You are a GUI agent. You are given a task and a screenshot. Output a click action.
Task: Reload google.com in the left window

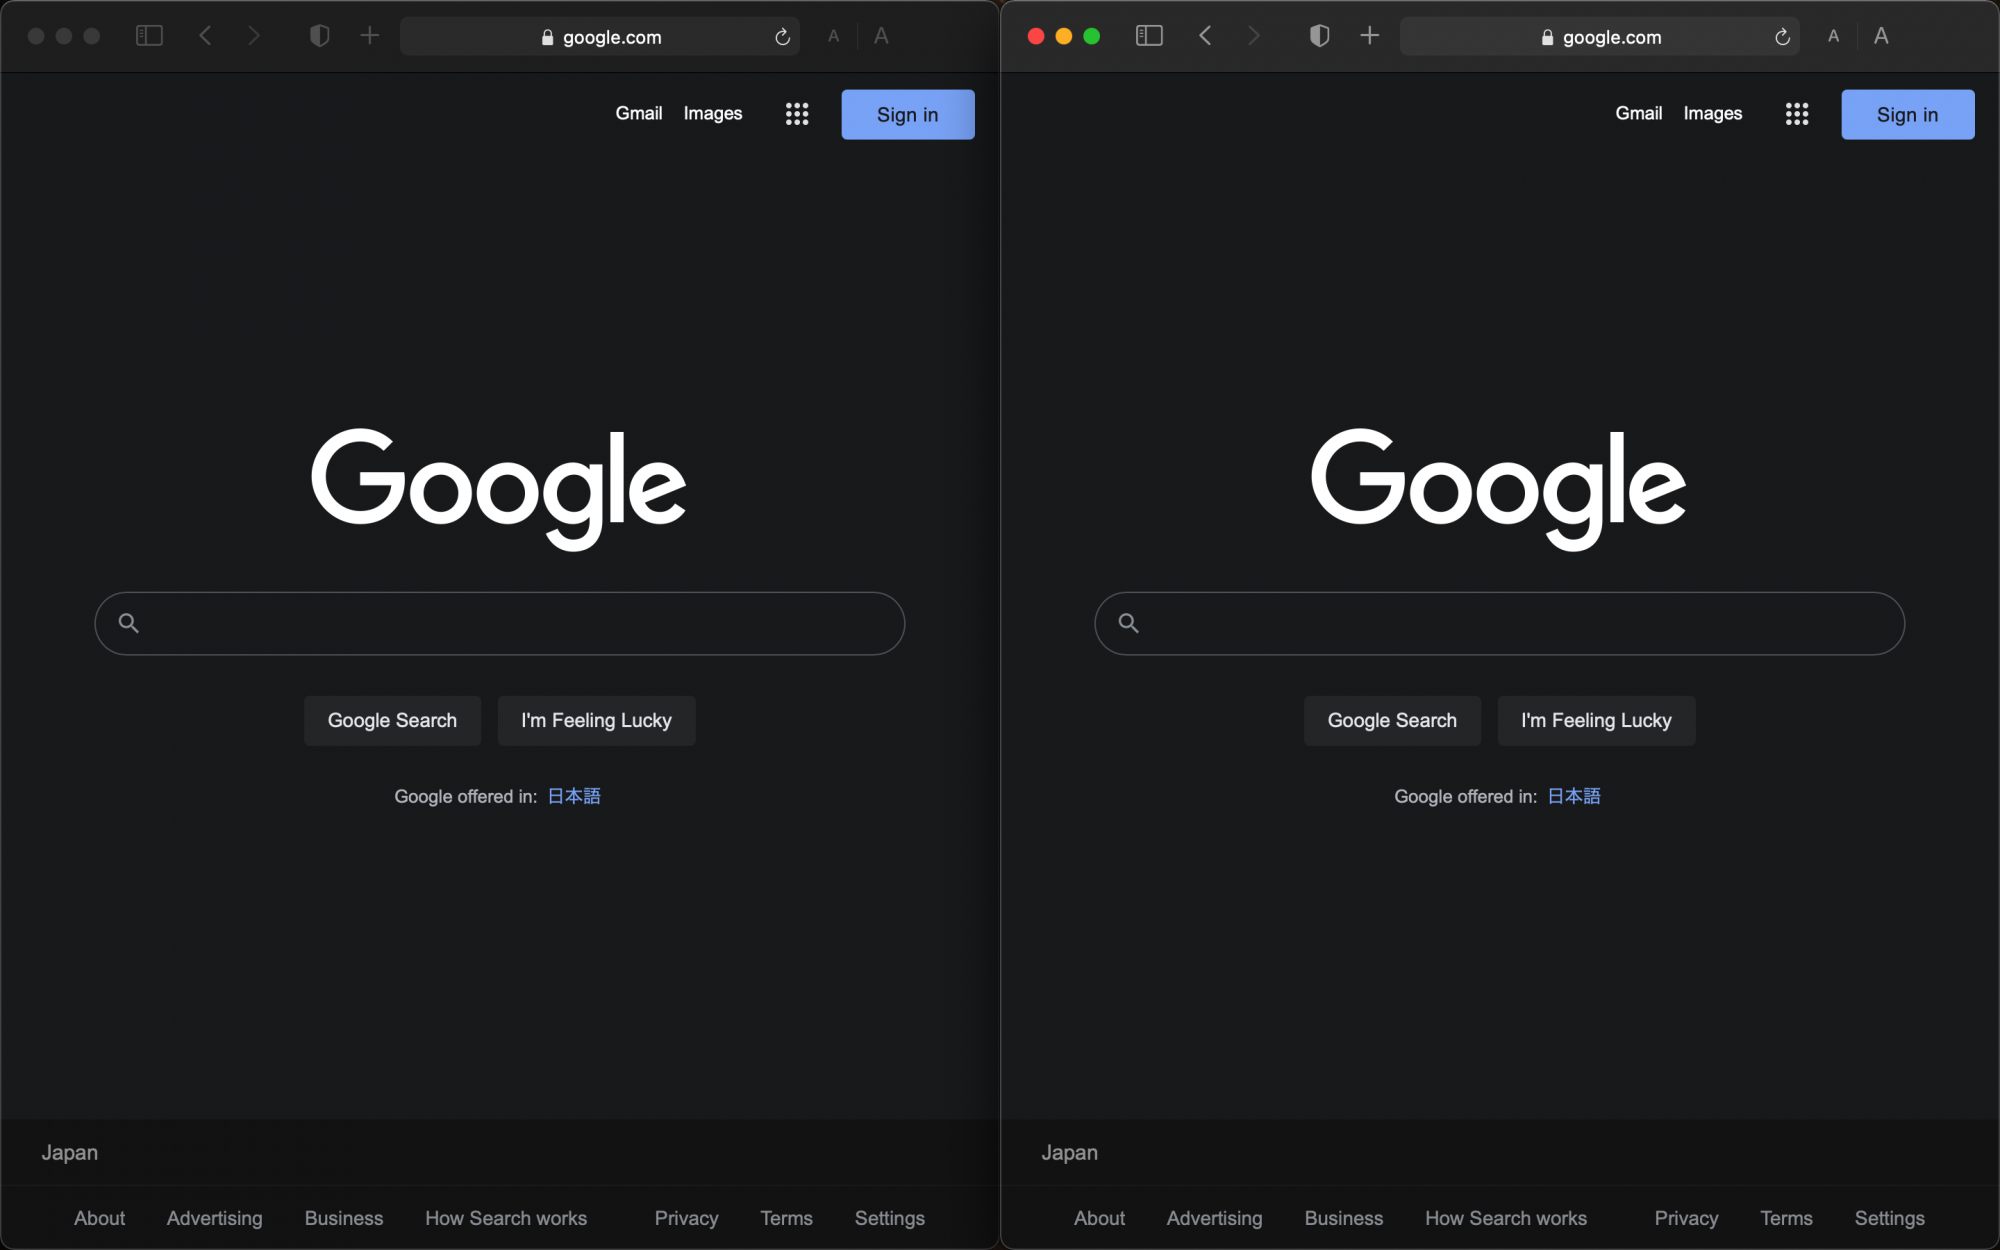click(x=782, y=37)
